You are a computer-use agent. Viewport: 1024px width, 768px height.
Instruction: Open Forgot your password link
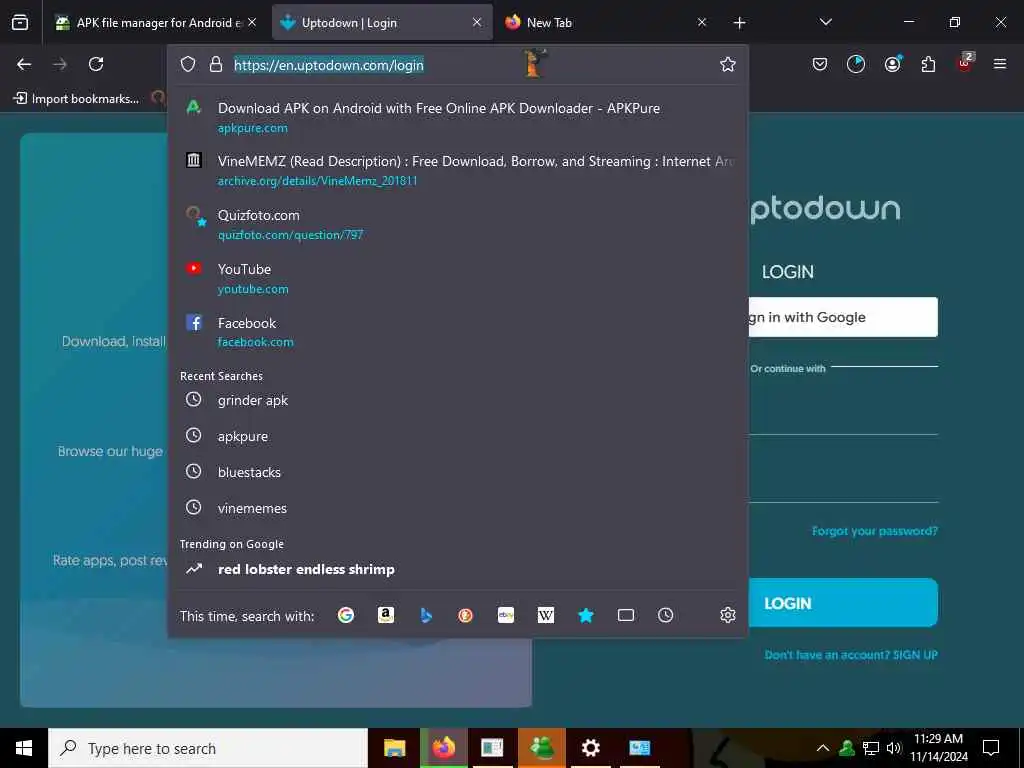coord(874,531)
